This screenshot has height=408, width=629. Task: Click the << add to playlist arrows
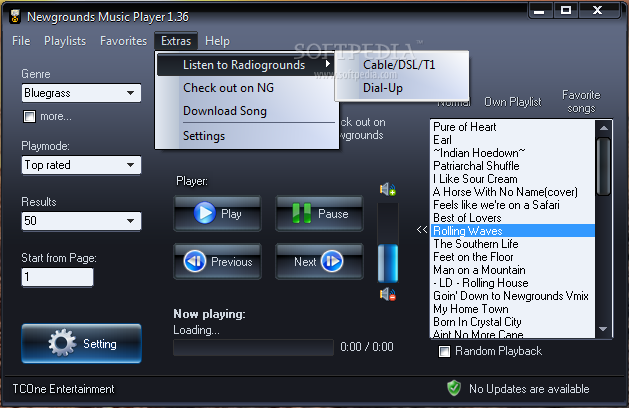[x=422, y=229]
